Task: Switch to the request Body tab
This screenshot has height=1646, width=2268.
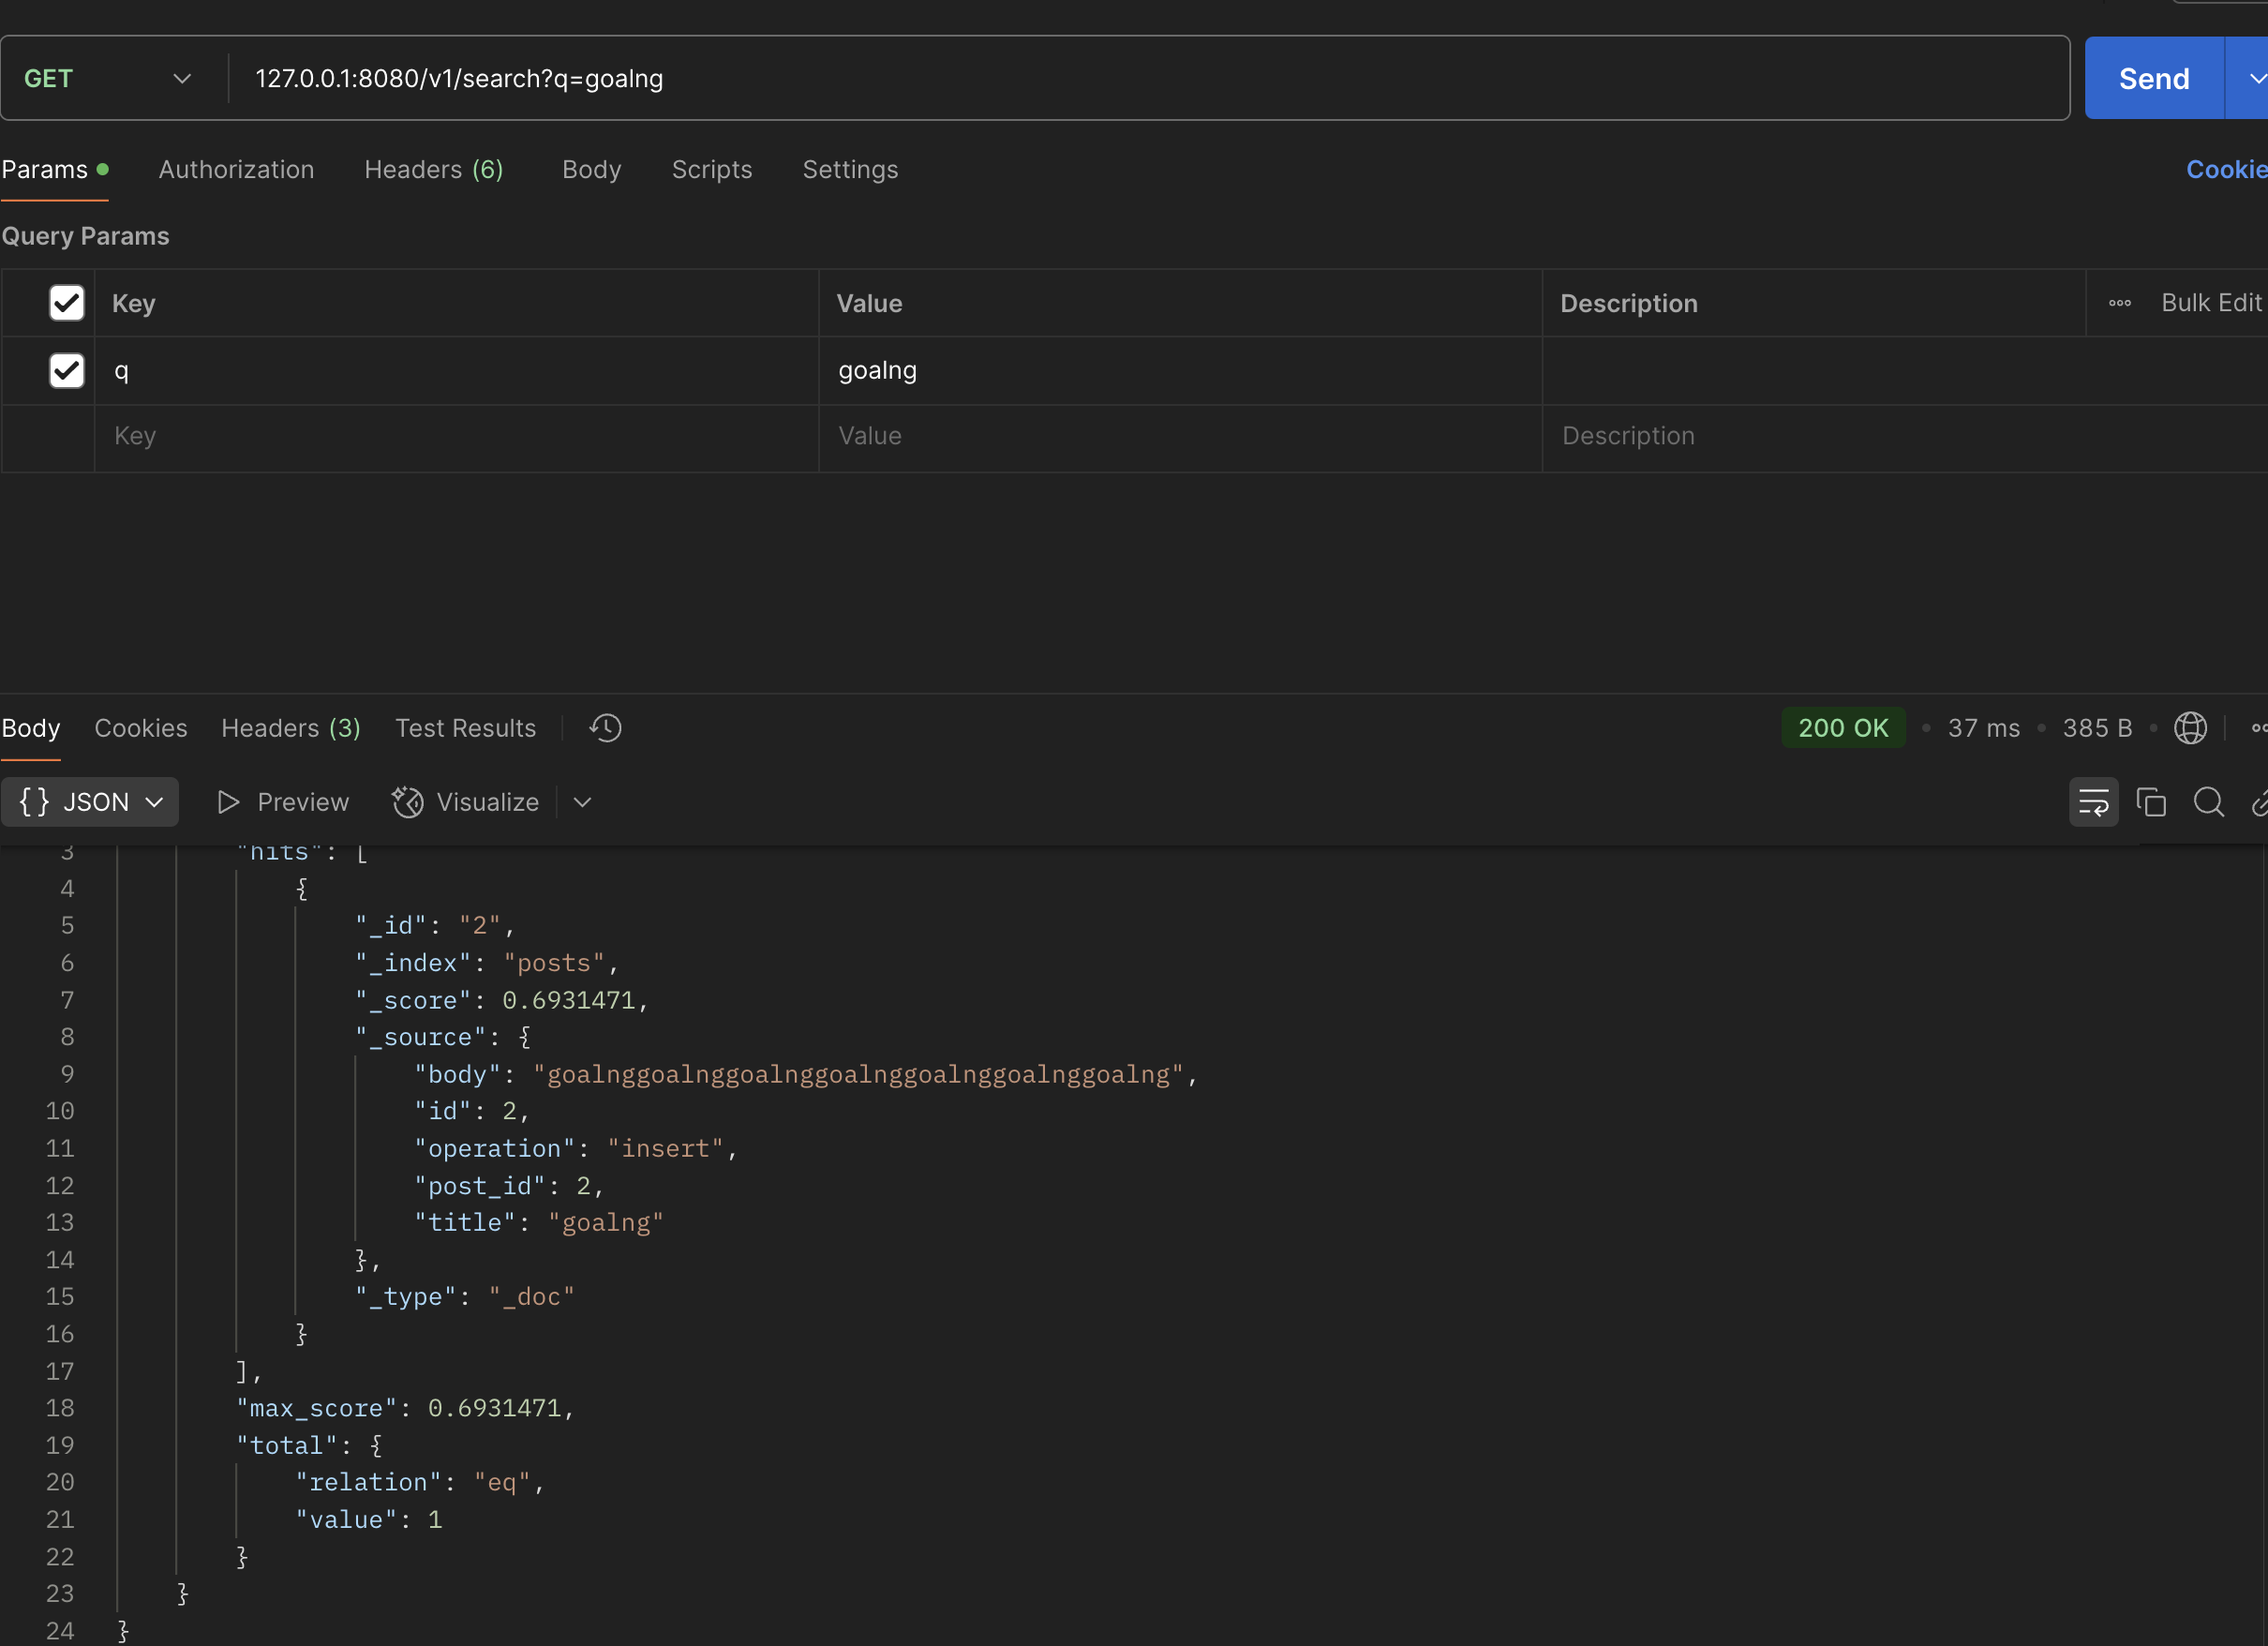Action: [592, 169]
